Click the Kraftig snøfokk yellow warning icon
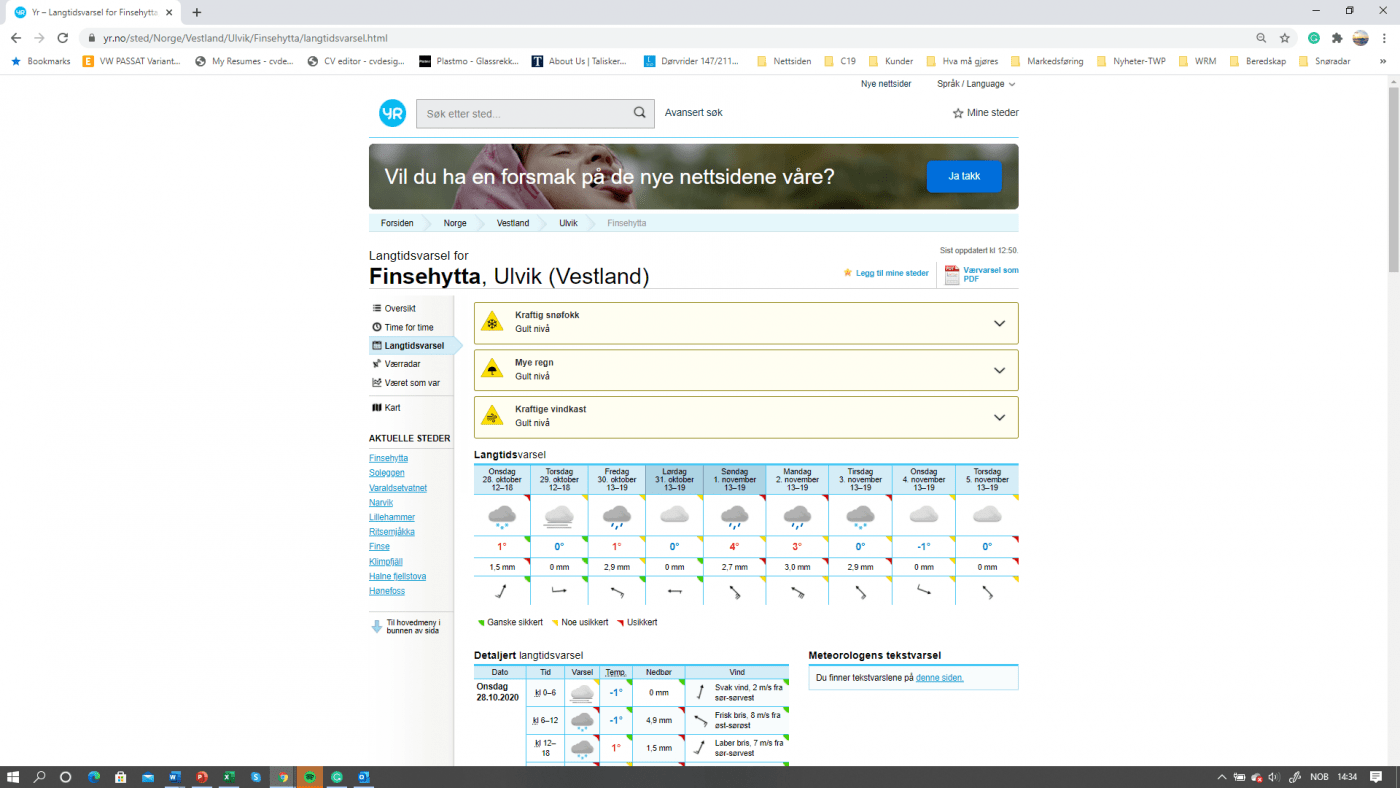Viewport: 1400px width, 788px height. (492, 322)
